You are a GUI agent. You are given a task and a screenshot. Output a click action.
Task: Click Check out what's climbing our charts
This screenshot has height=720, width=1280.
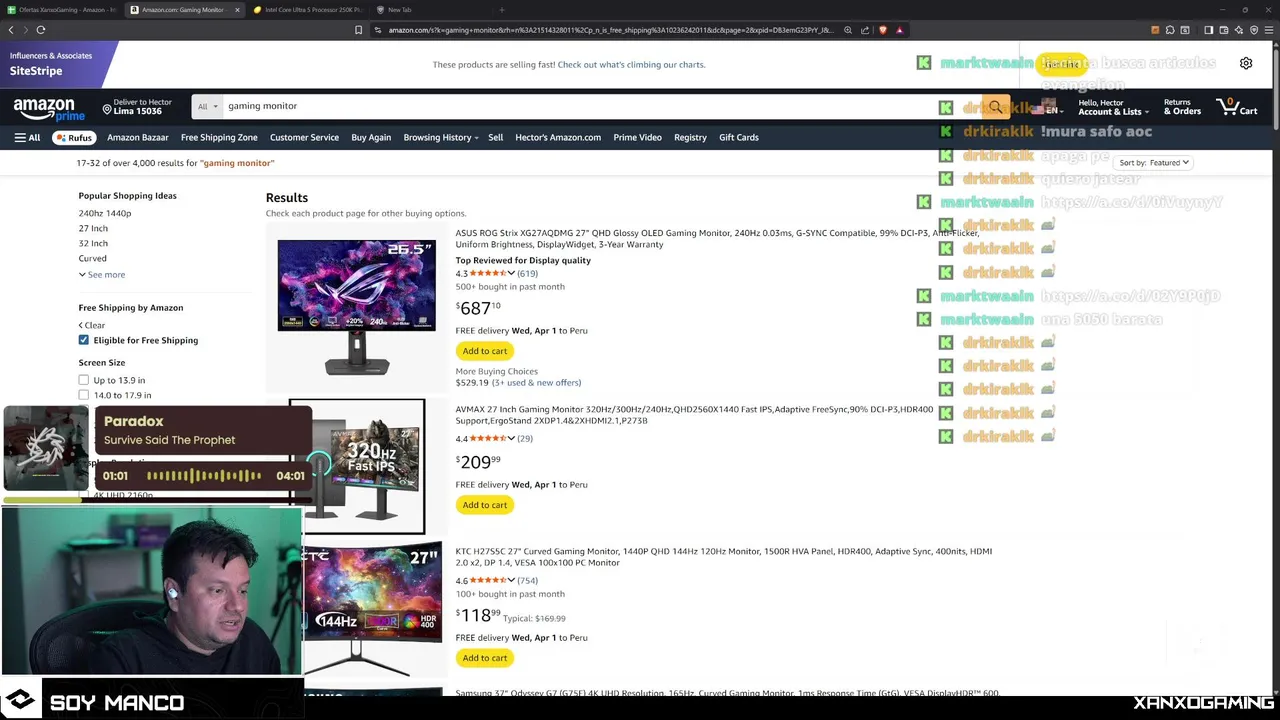point(631,64)
